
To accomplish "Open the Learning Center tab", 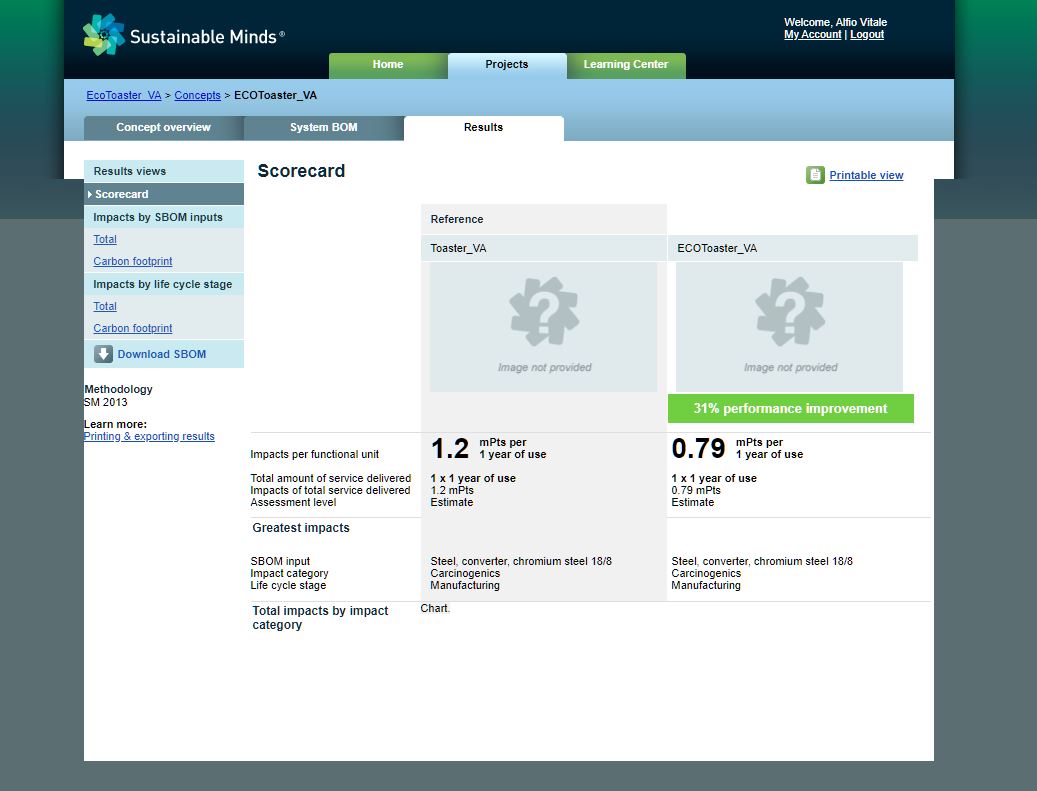I will [626, 65].
